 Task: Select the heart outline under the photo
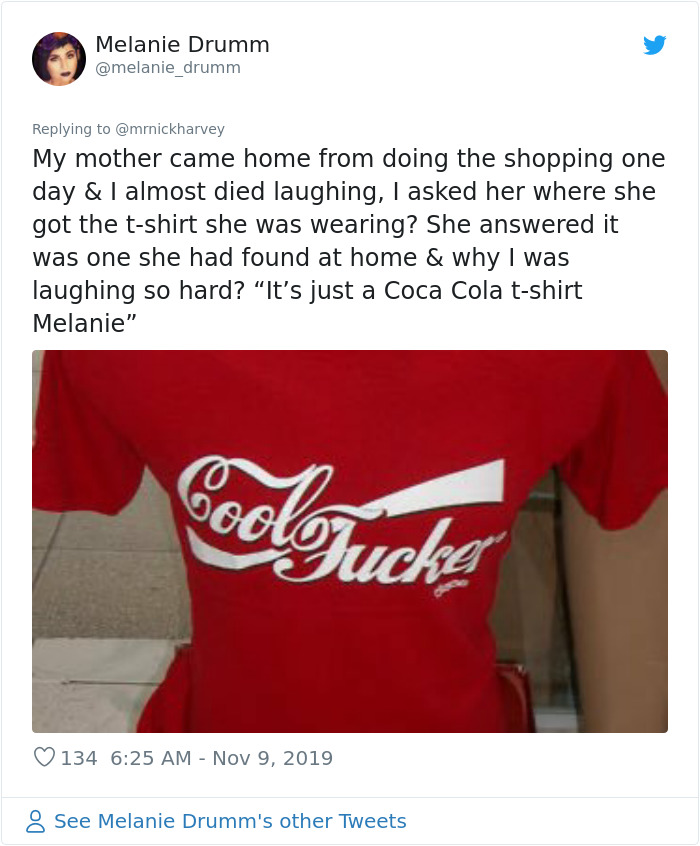coord(42,759)
